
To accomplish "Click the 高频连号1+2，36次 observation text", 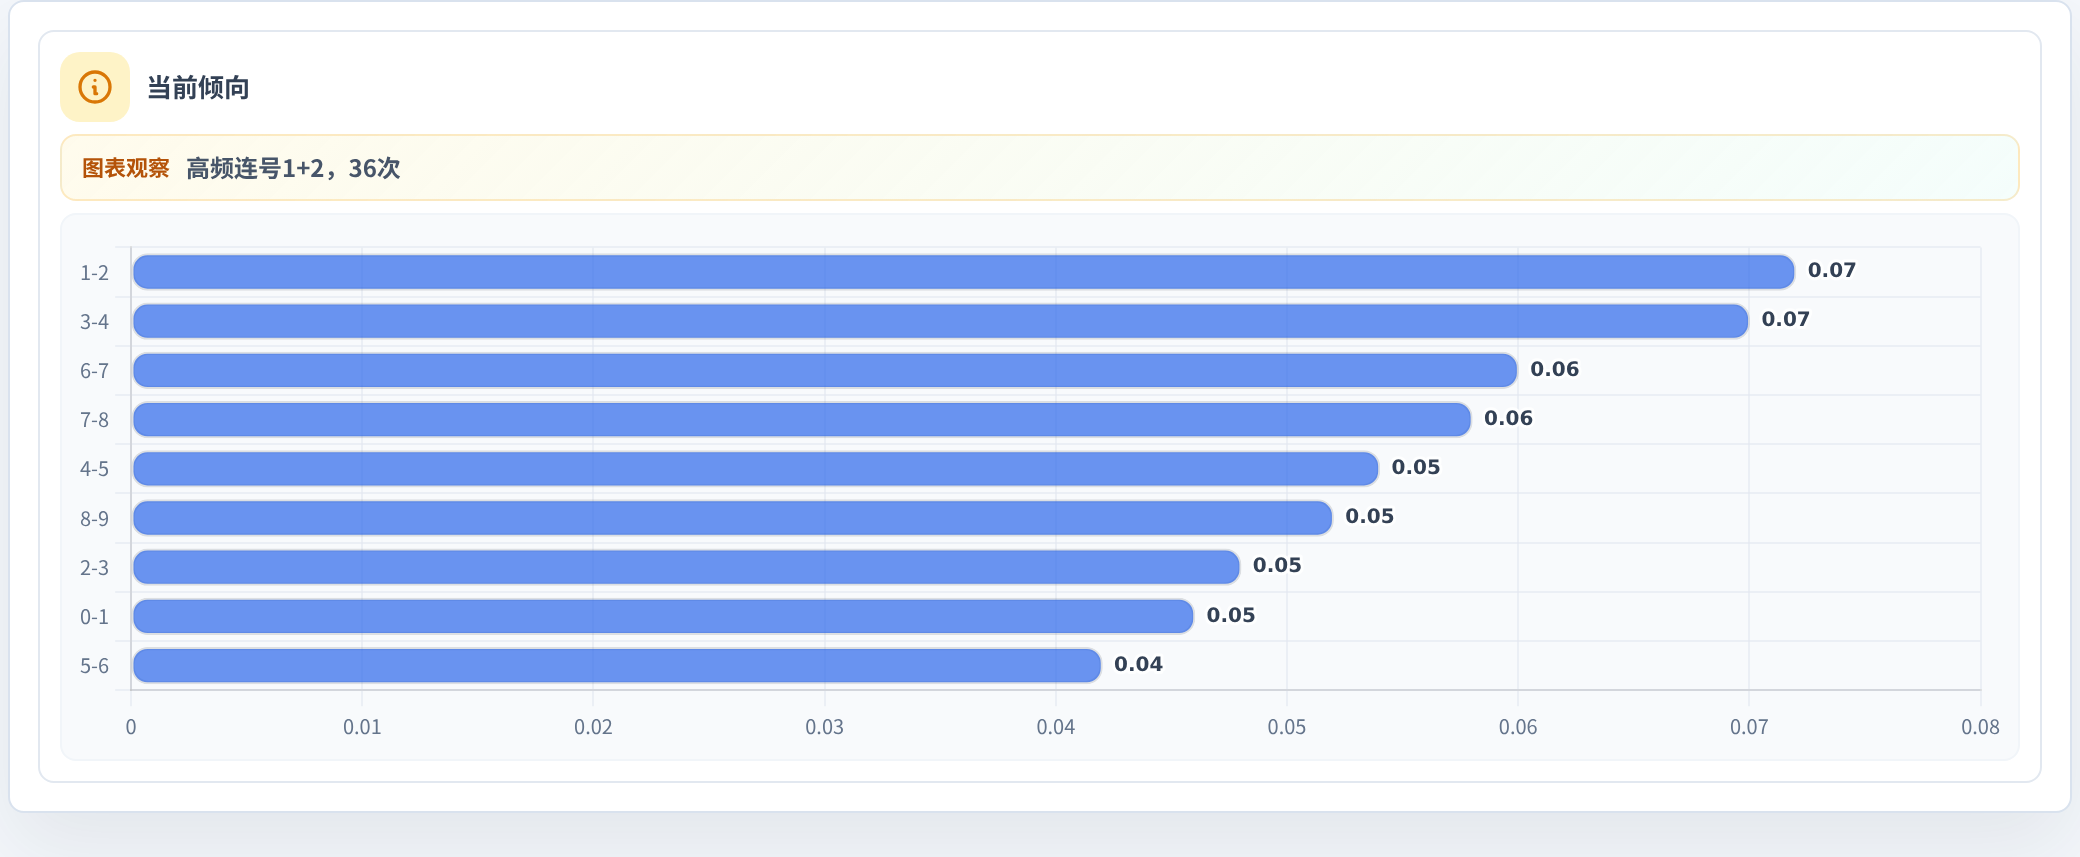I will coord(293,168).
